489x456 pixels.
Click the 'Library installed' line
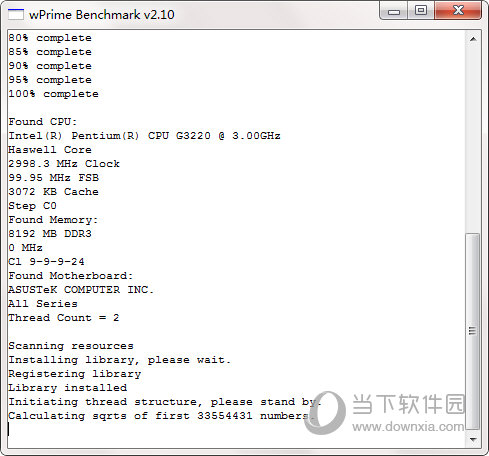tap(68, 388)
